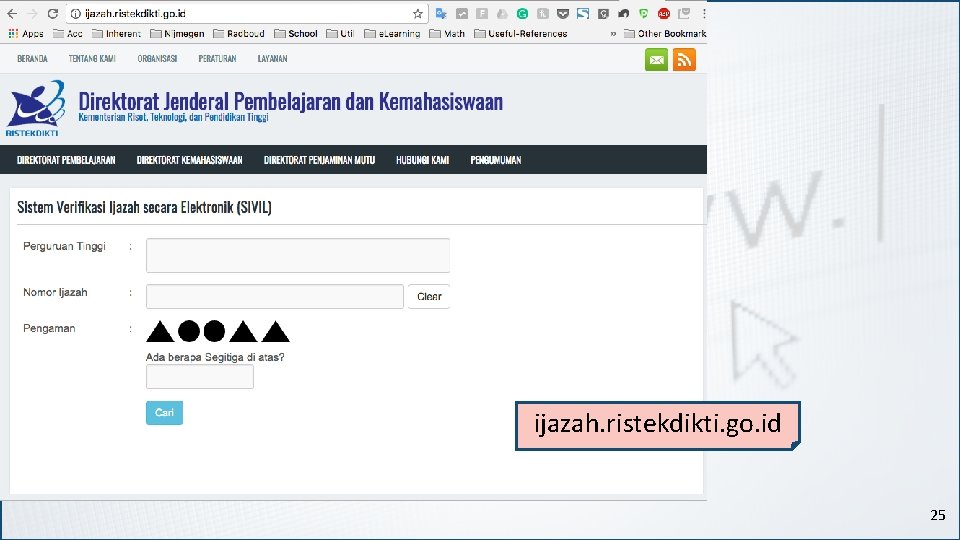Open the Other Bookmarks folder

(665, 34)
